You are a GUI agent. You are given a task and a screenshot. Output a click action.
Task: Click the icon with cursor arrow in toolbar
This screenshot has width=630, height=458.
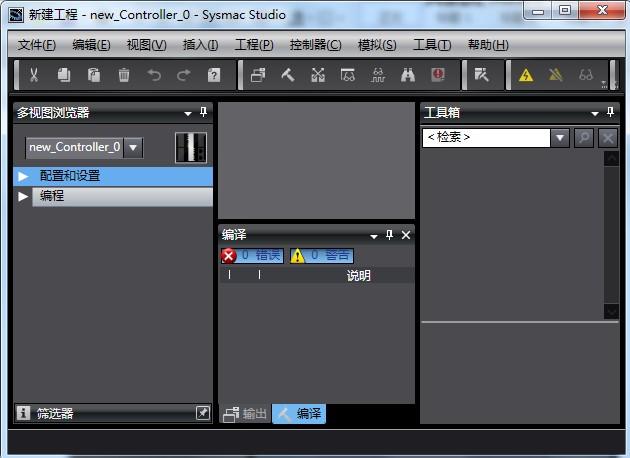coord(481,75)
